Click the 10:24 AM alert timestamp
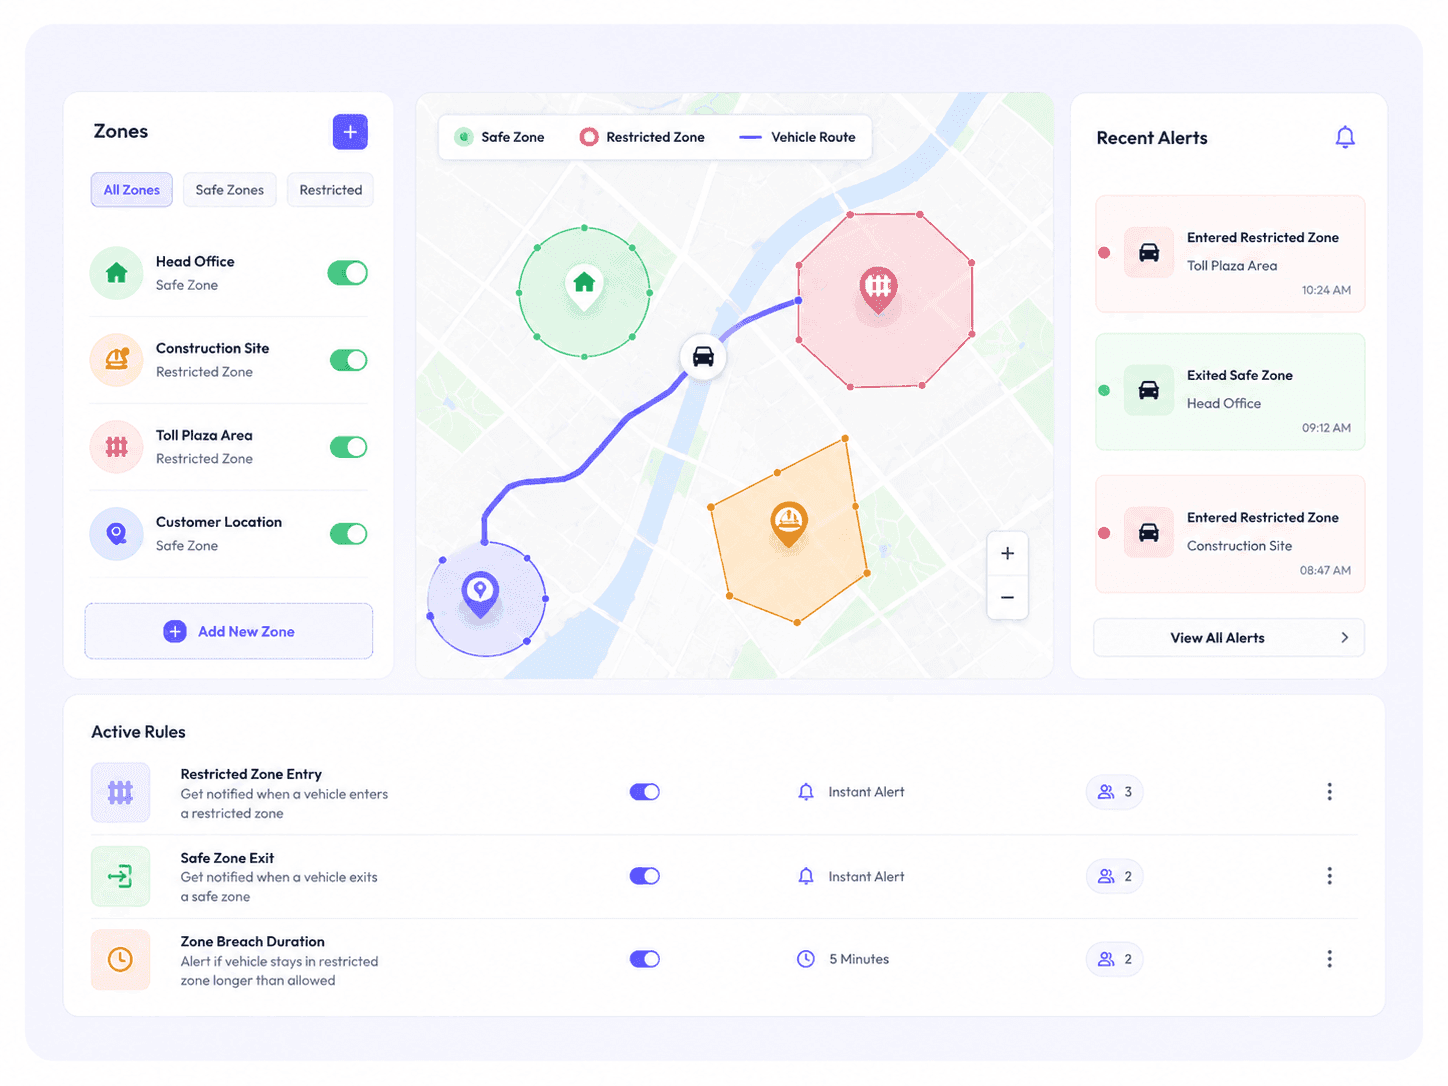The width and height of the screenshot is (1448, 1086). pyautogui.click(x=1326, y=290)
